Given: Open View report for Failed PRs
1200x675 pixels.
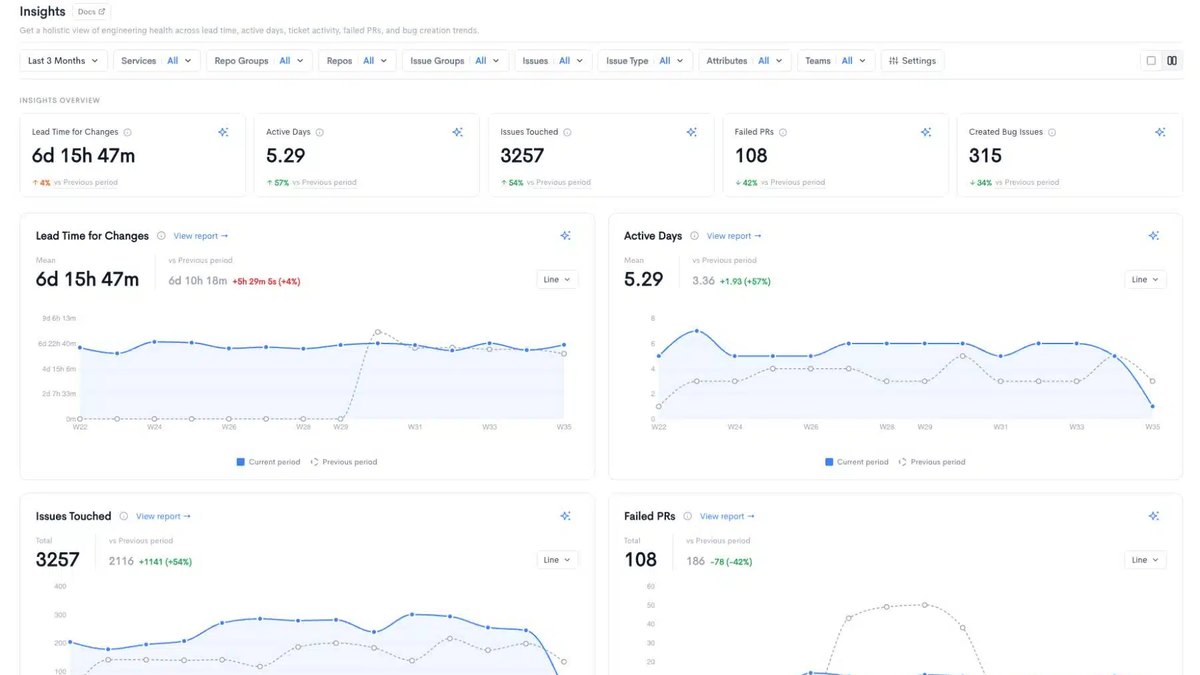Looking at the screenshot, I should coord(727,516).
